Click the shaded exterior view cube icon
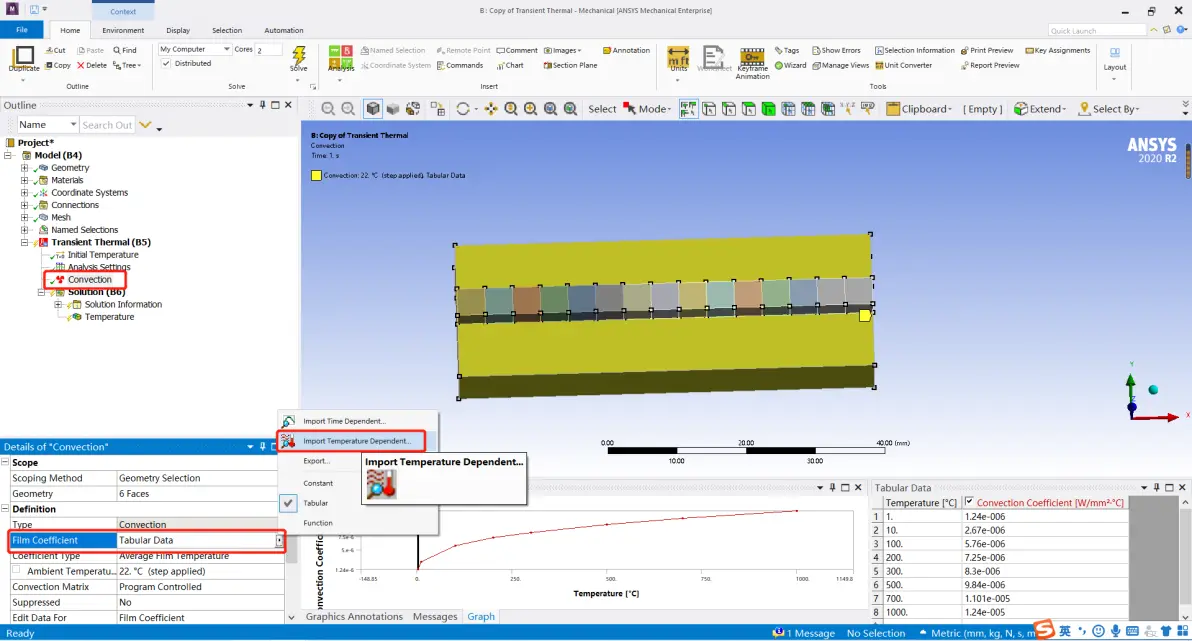1192x641 pixels. pos(372,109)
